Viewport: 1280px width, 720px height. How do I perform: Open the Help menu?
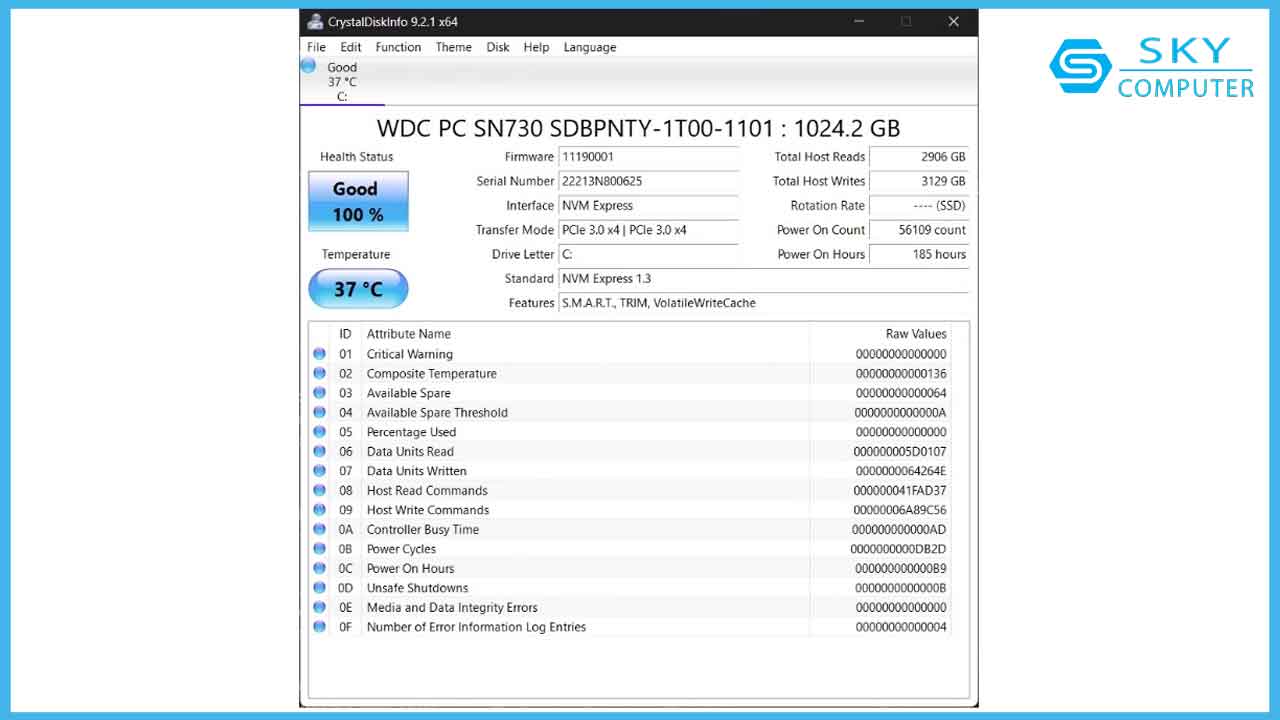pyautogui.click(x=536, y=47)
